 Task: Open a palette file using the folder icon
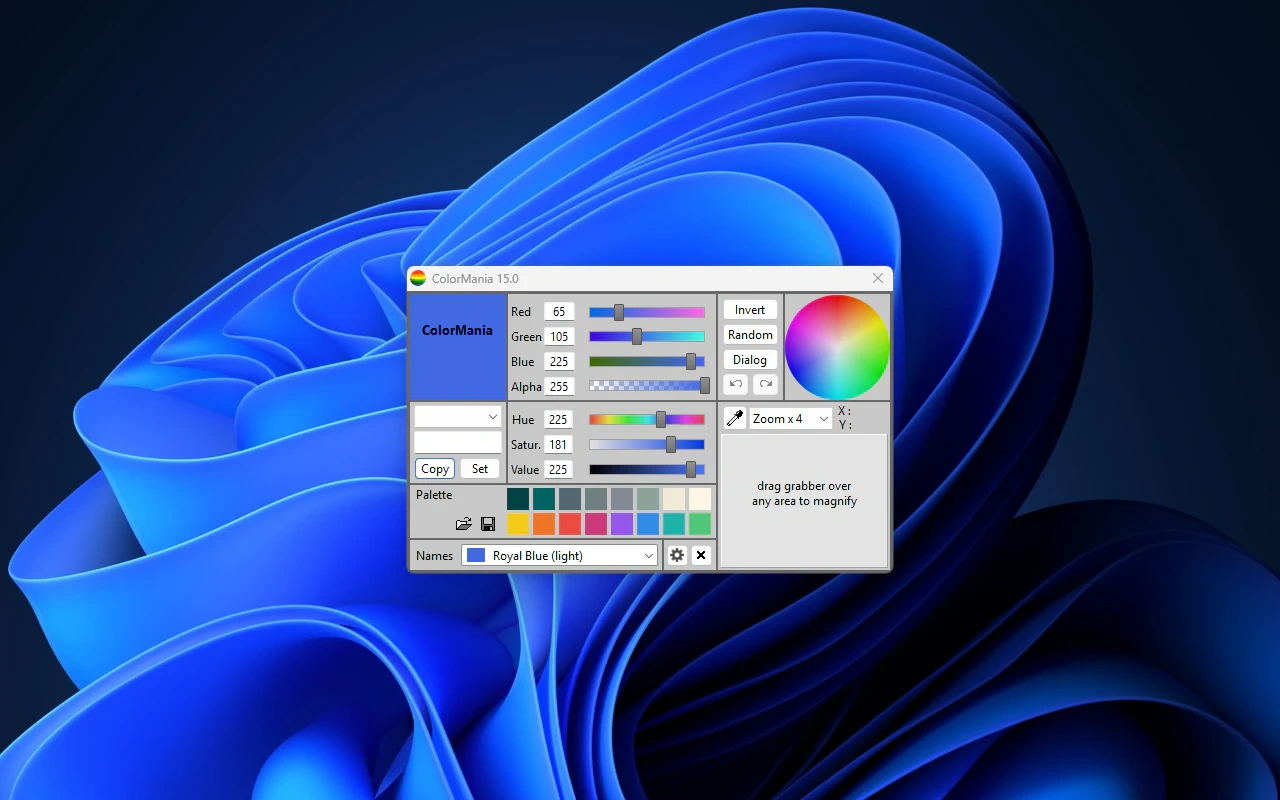click(463, 523)
